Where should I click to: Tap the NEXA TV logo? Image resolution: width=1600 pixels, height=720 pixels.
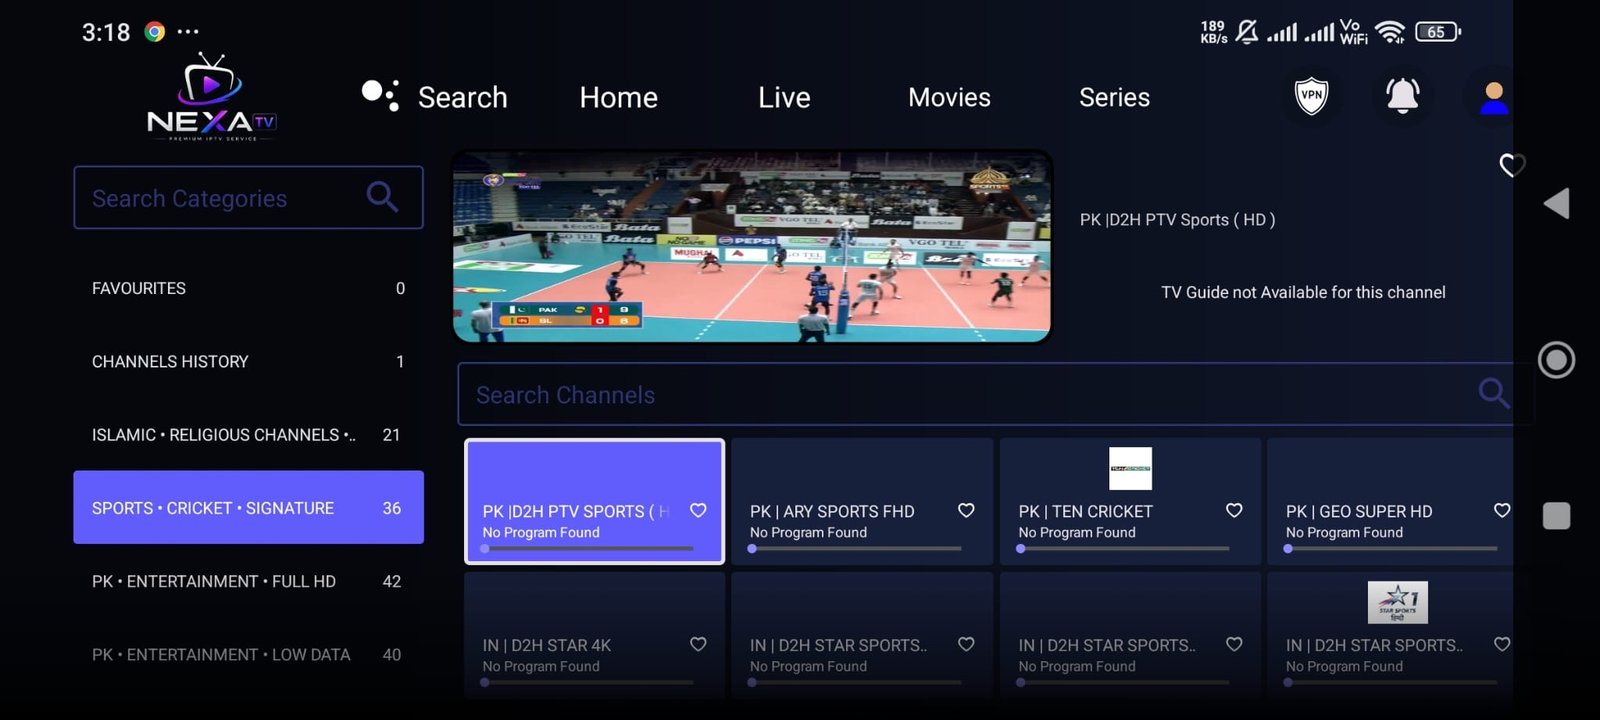211,97
